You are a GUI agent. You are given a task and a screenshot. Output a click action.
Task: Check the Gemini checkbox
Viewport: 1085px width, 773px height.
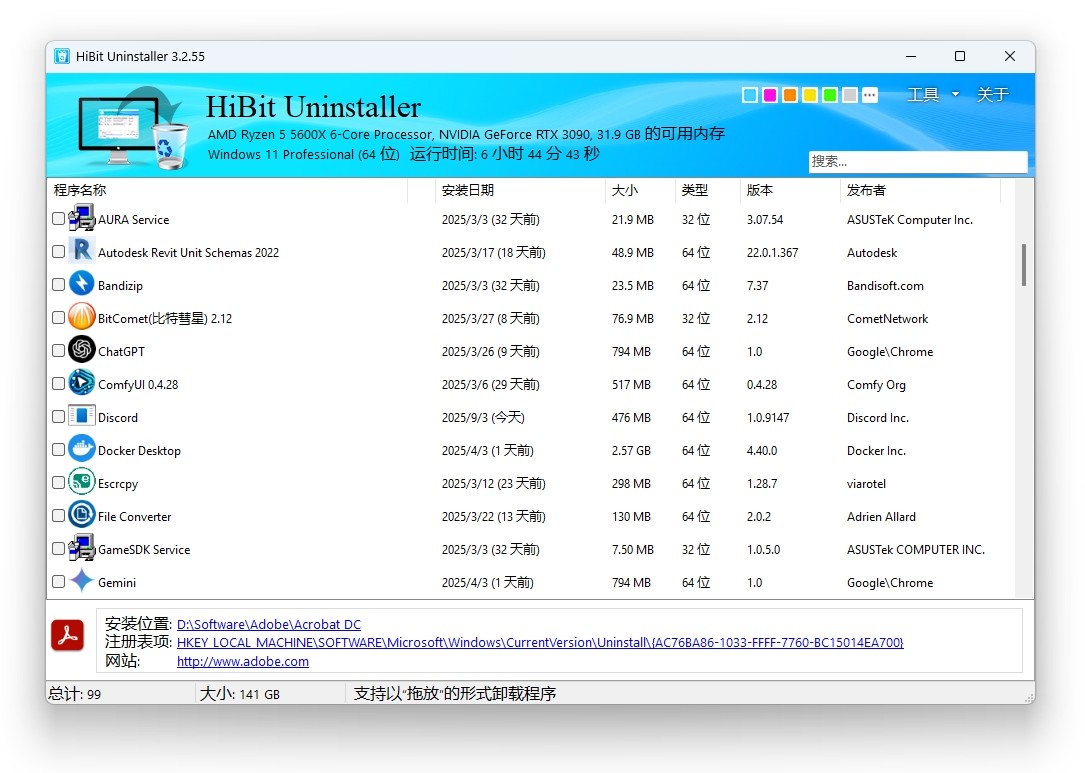[59, 582]
